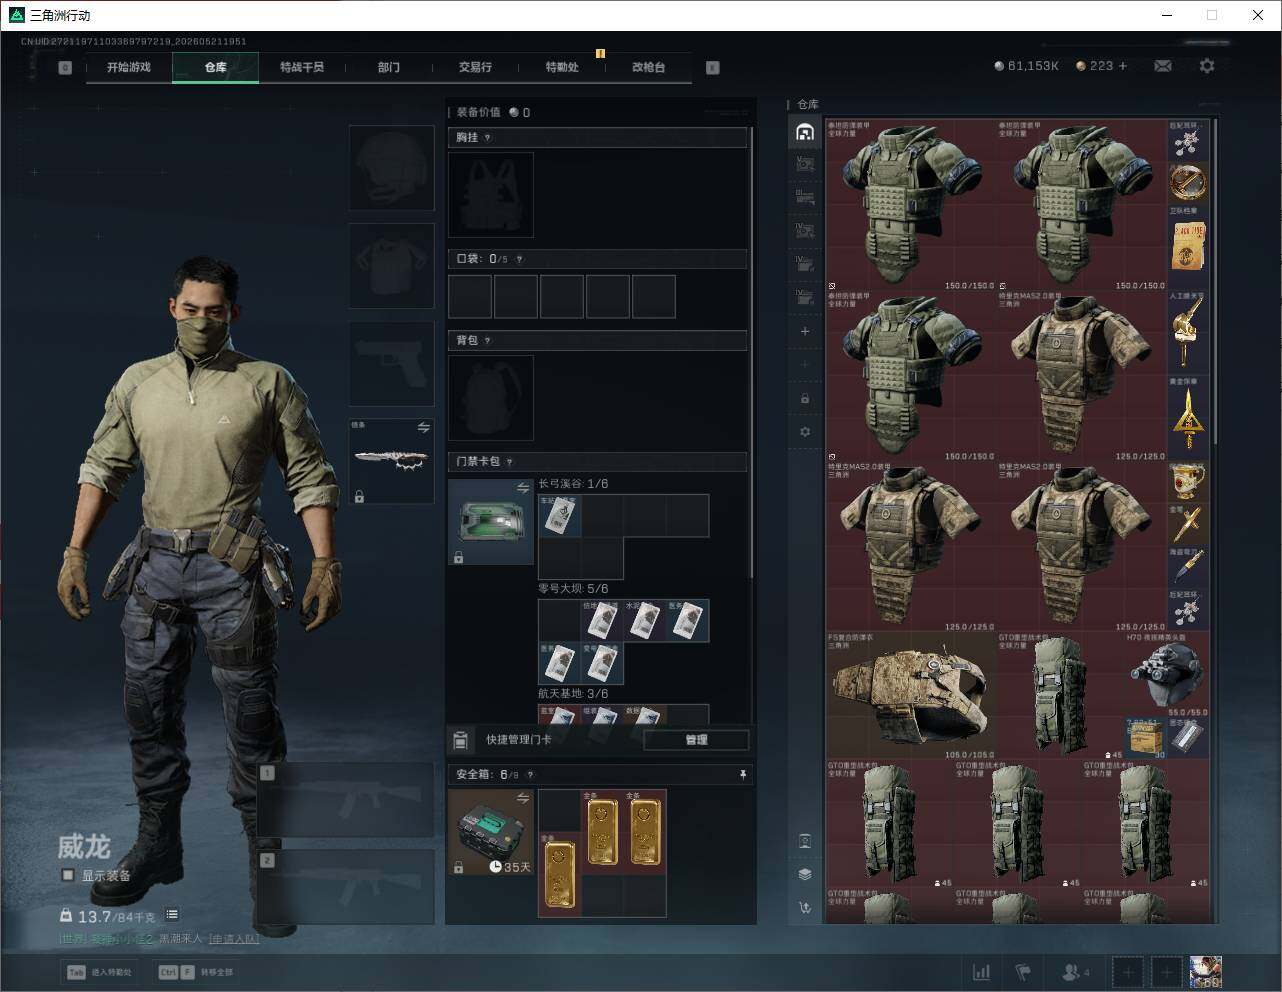Add currency via plus next to 223
This screenshot has height=992, width=1282.
coord(1123,66)
